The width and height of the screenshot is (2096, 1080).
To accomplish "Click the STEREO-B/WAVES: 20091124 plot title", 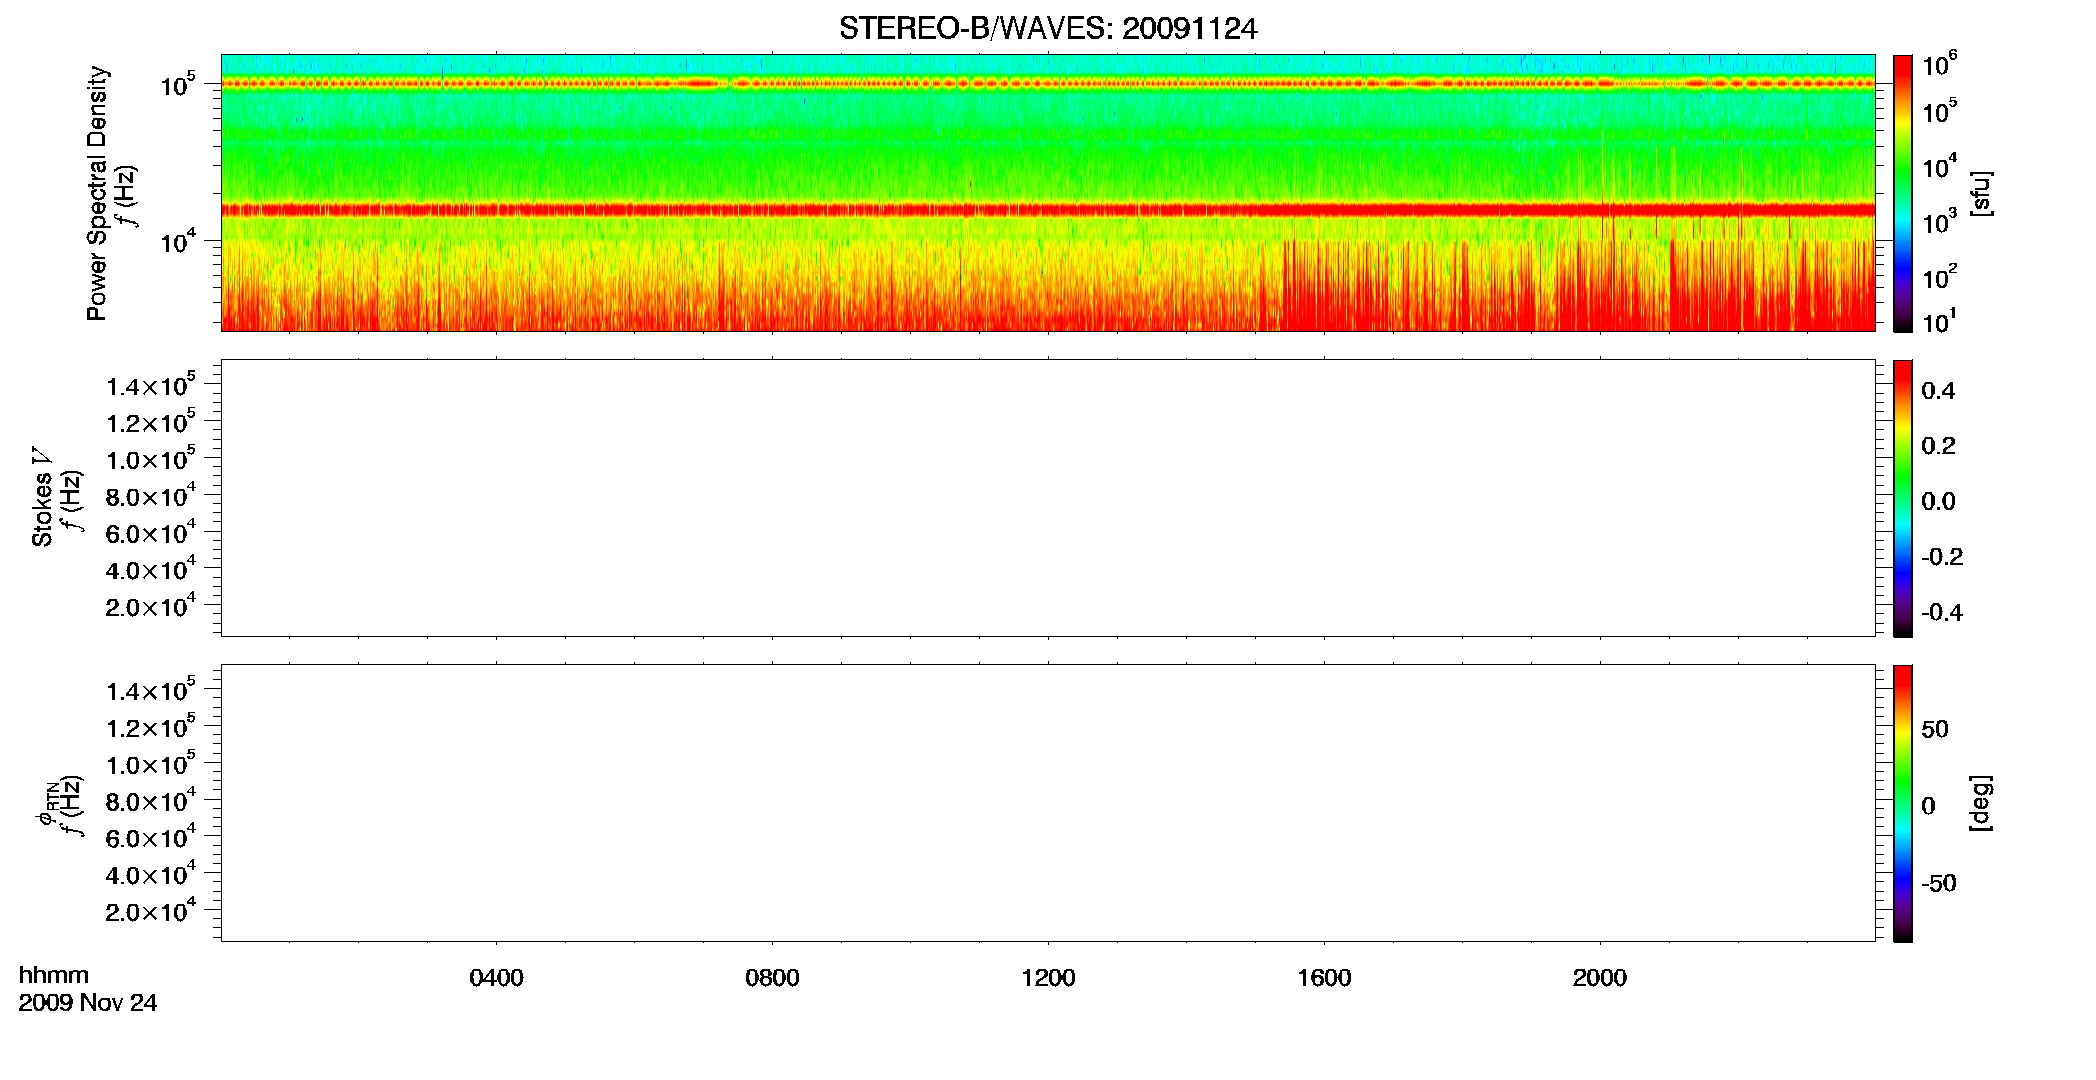I will (x=1048, y=29).
